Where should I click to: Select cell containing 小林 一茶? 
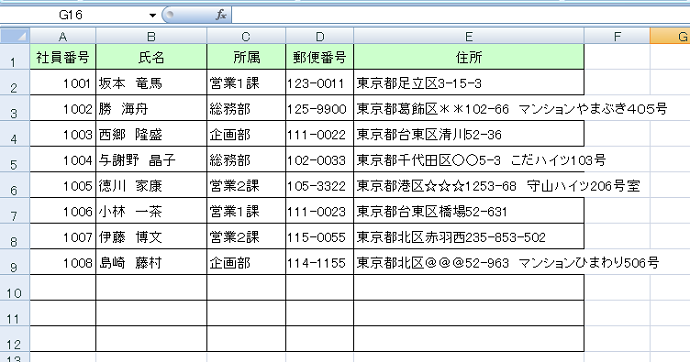(x=151, y=211)
